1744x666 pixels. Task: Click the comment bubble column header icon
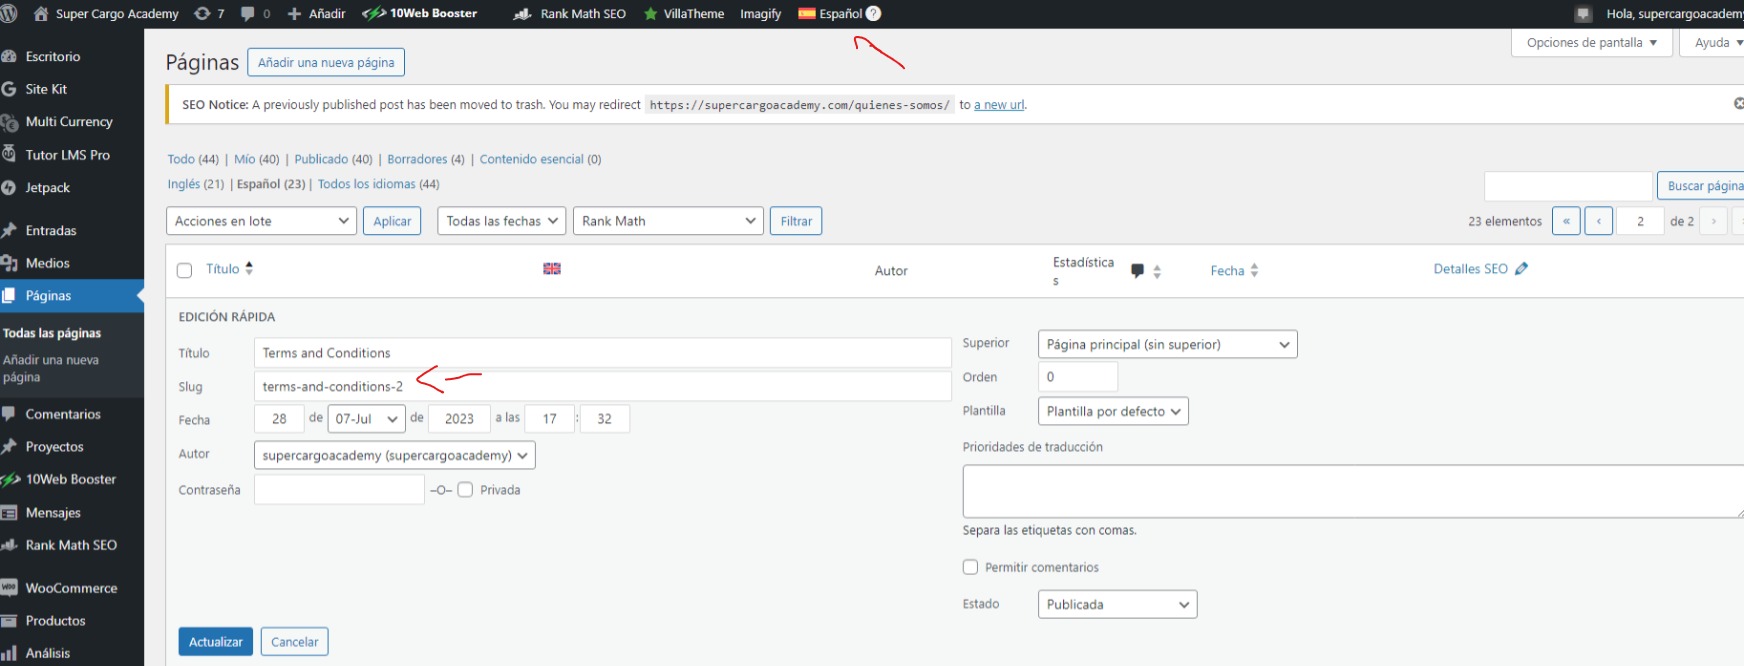coord(1137,271)
